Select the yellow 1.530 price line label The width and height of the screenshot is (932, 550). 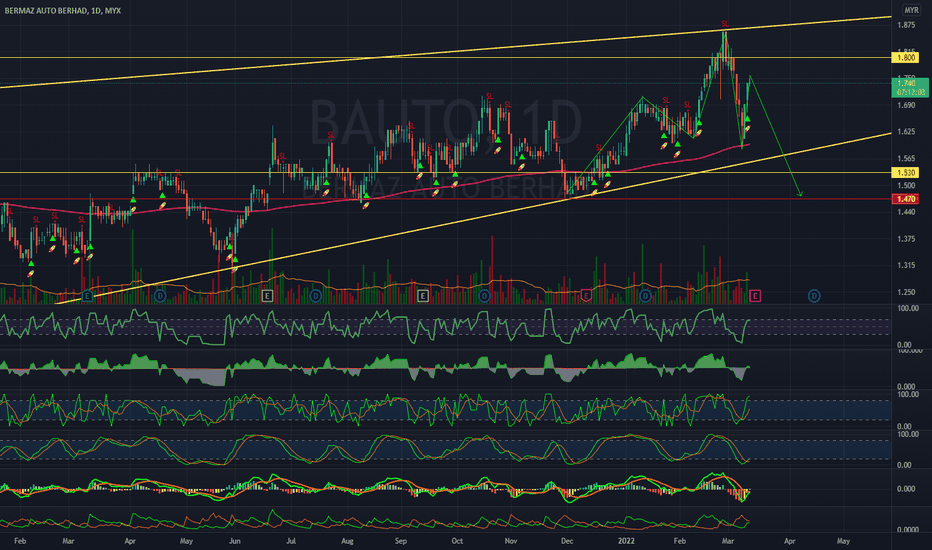[x=906, y=172]
